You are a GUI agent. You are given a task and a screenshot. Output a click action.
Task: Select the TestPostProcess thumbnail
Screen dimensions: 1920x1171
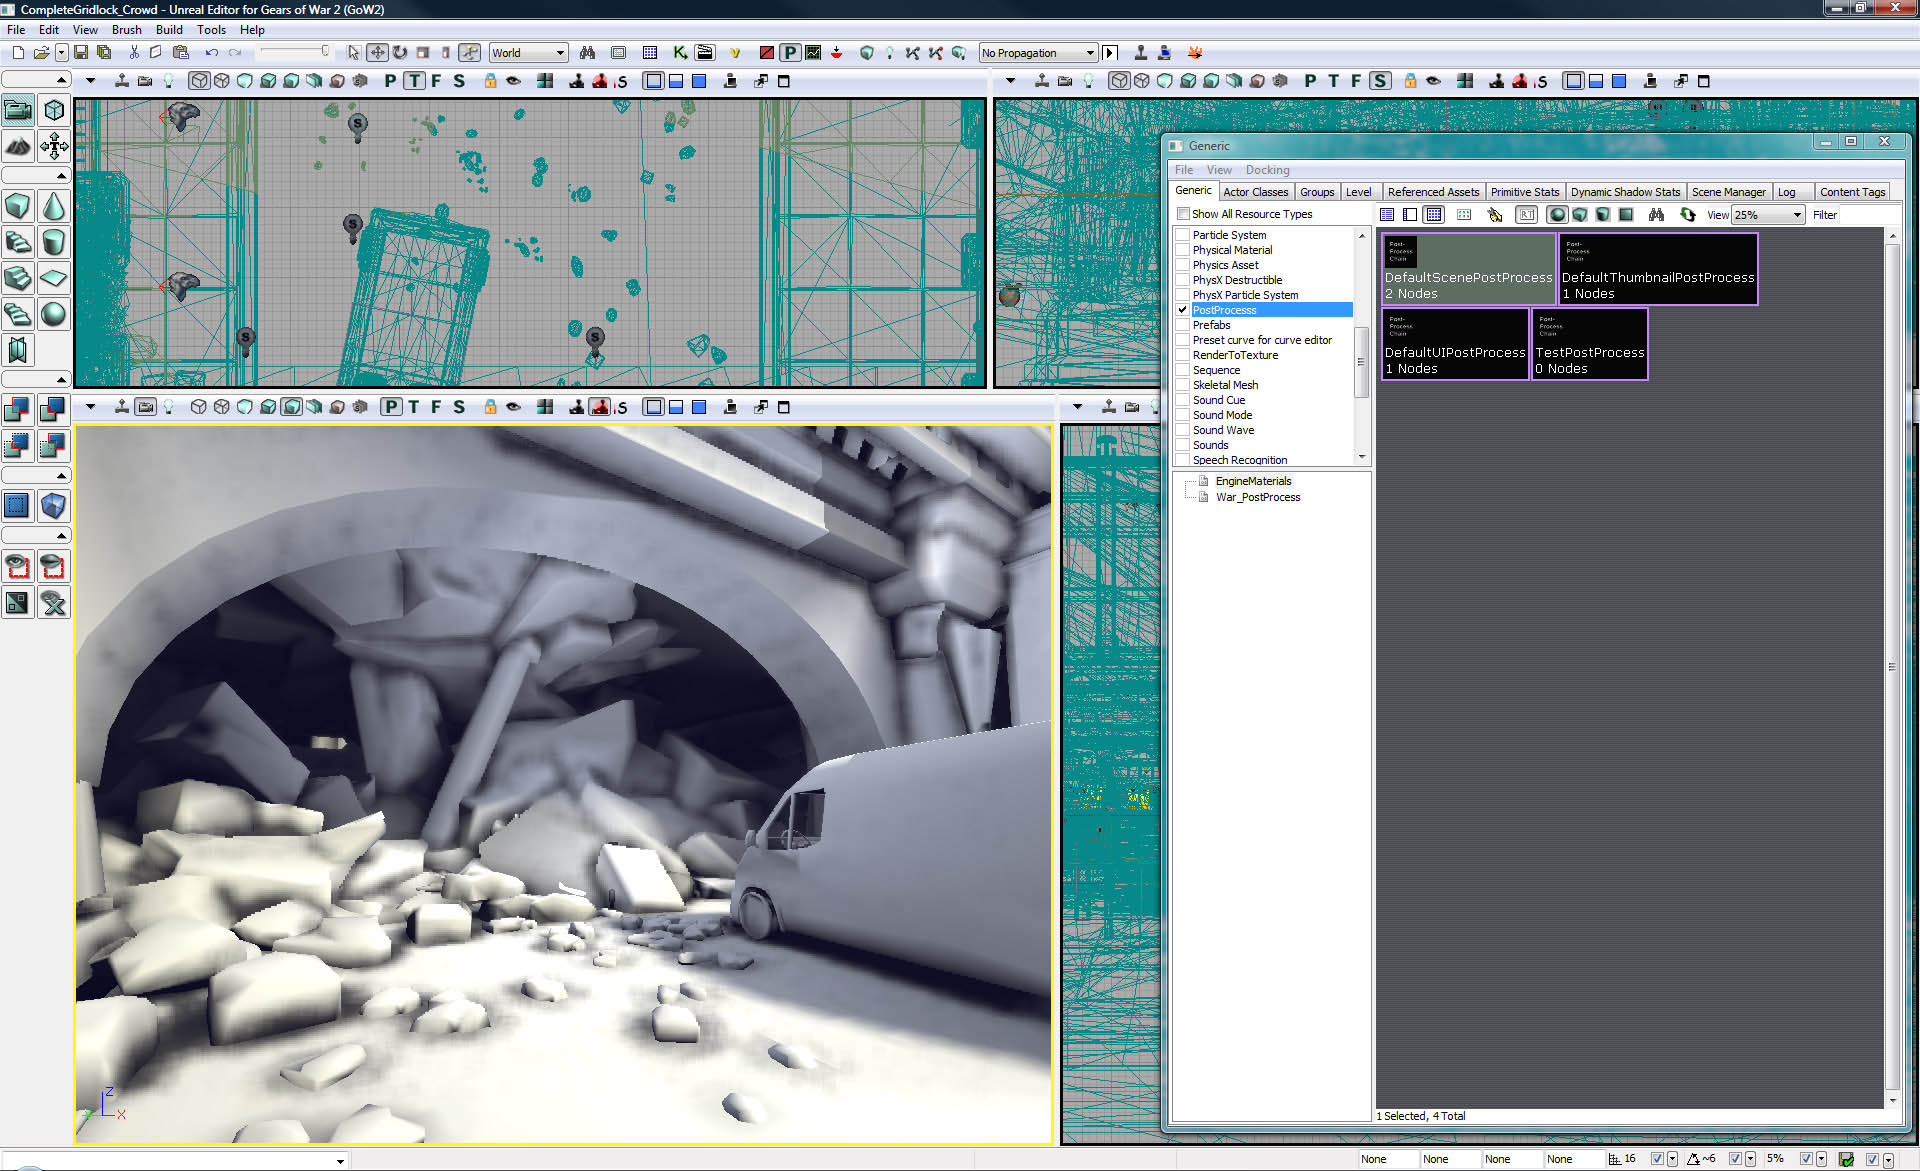[x=1589, y=345]
